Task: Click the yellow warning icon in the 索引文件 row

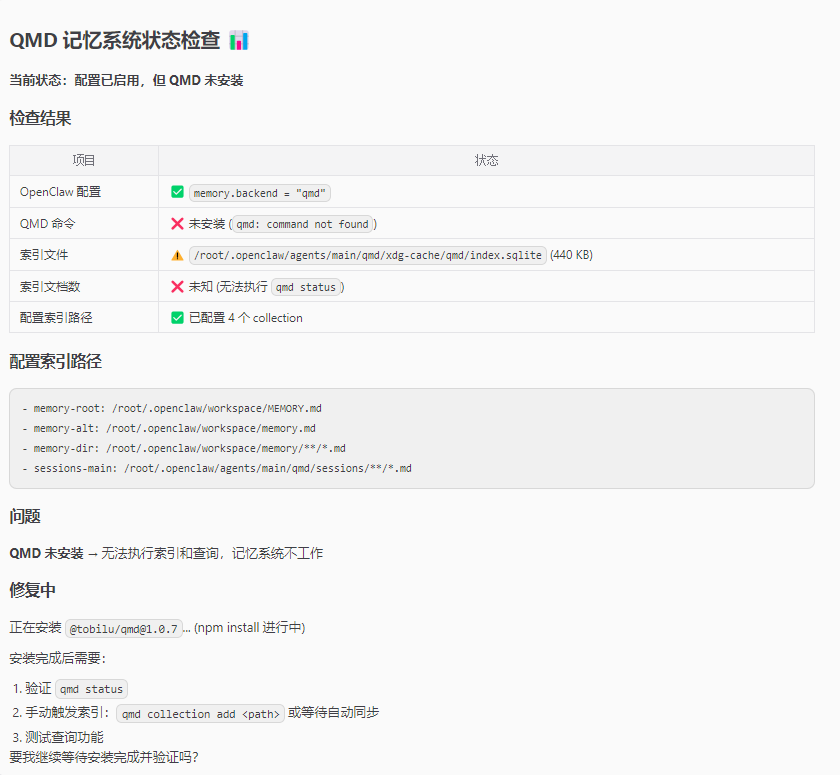Action: (x=177, y=255)
